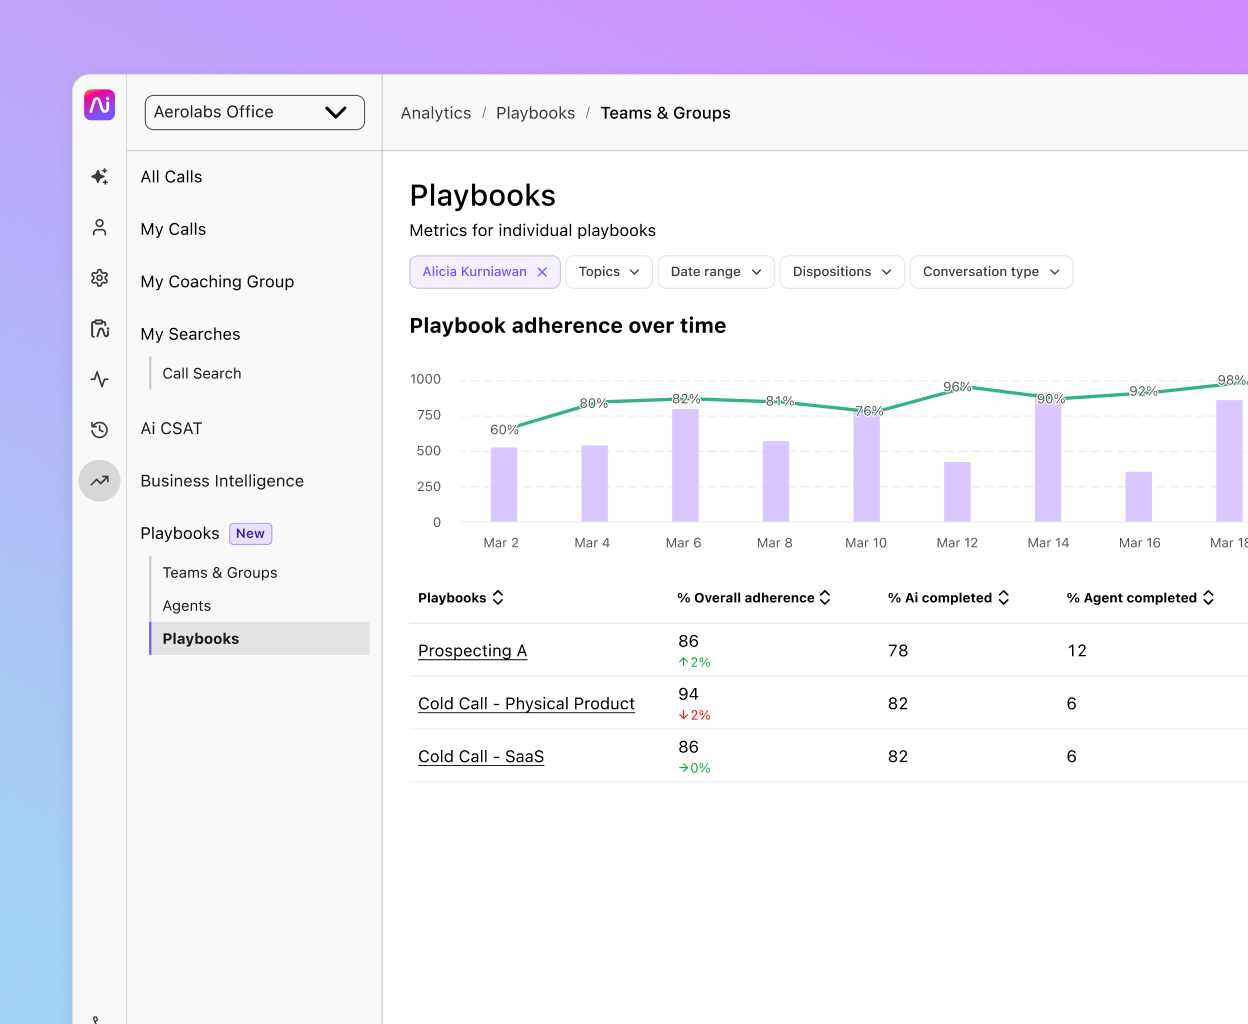Viewport: 1248px width, 1024px height.
Task: Open the activity pulse icon
Action: click(99, 379)
